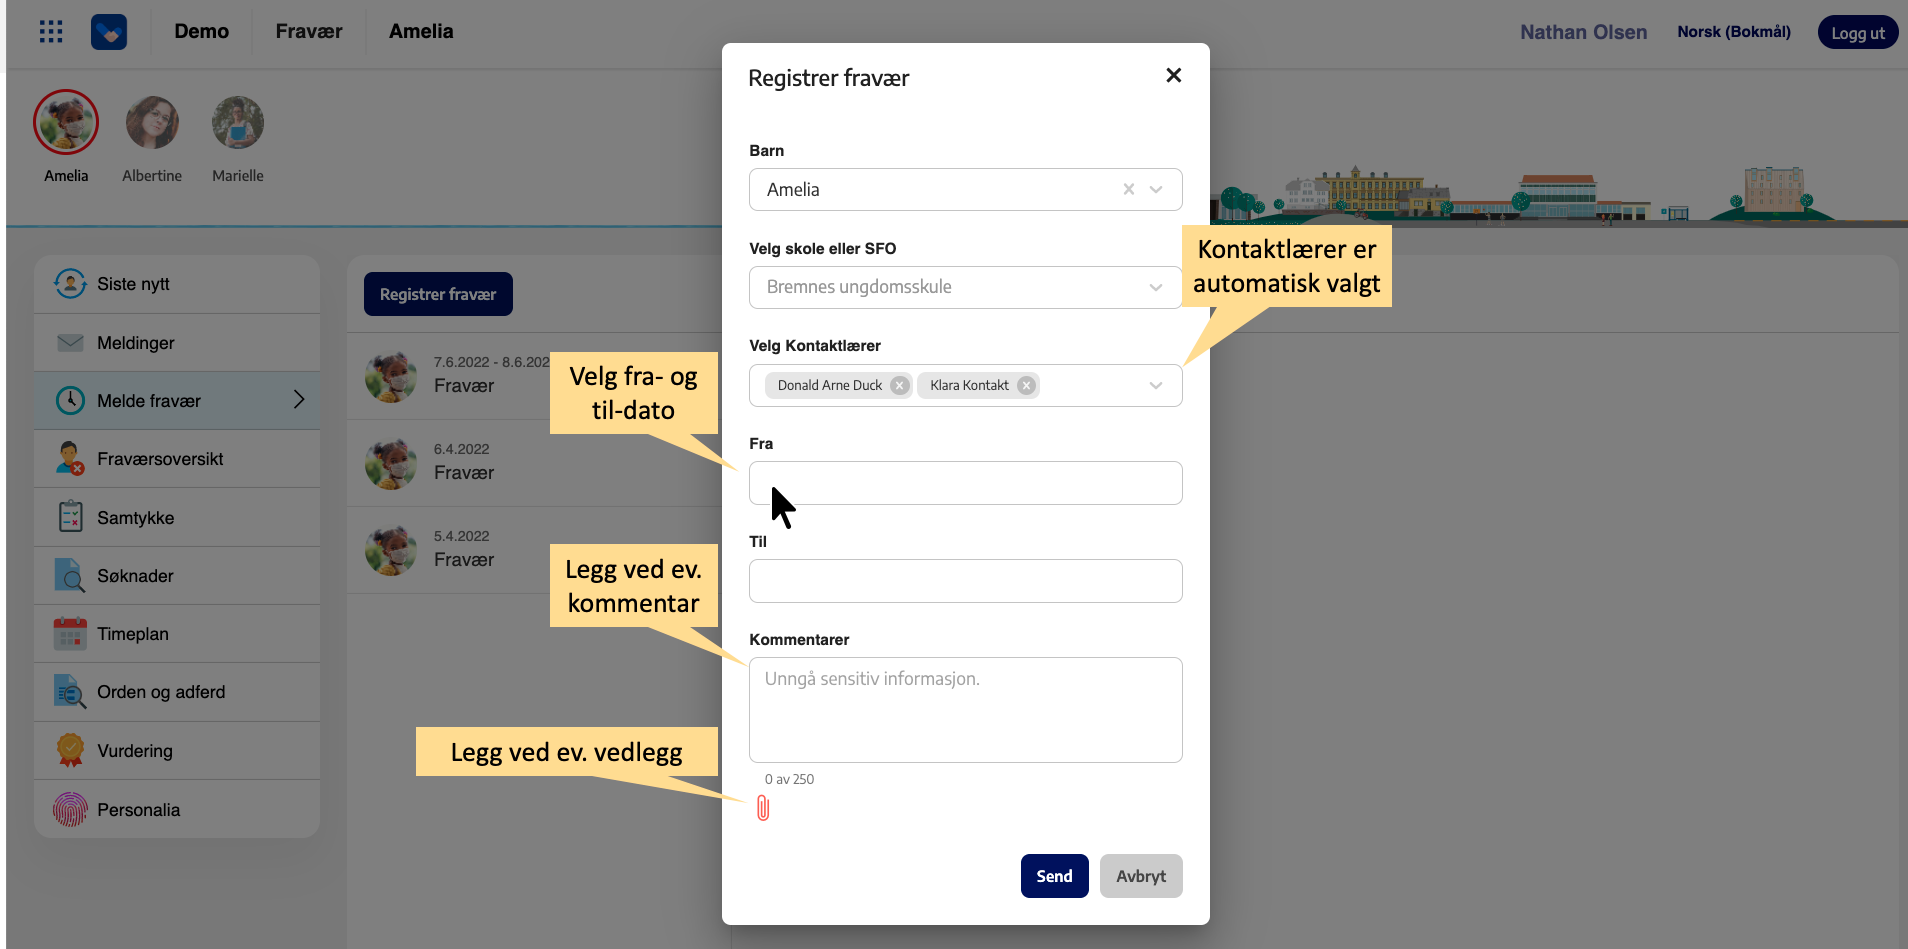Viewport: 1908px width, 949px height.
Task: Clear the Amelia selection in Barn
Action: tap(1128, 189)
